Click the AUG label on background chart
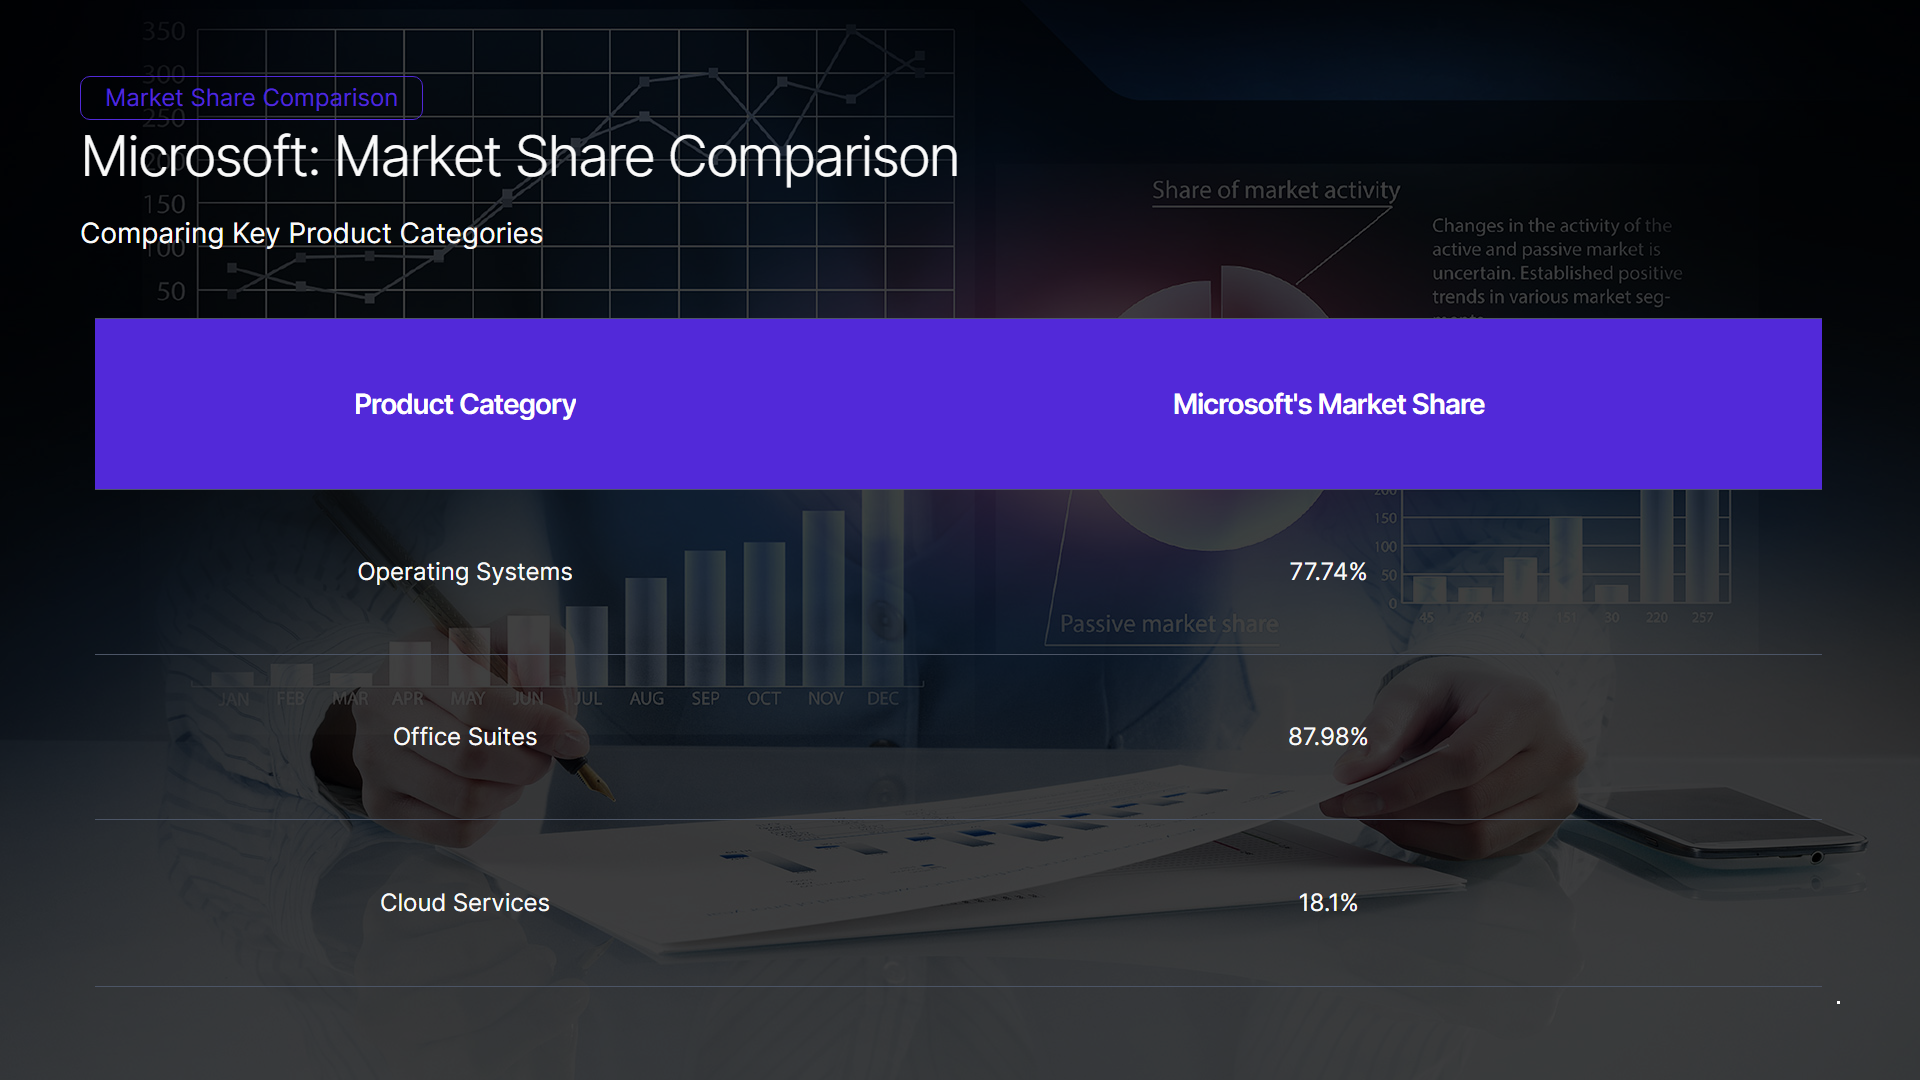The image size is (1920, 1080). click(x=646, y=699)
